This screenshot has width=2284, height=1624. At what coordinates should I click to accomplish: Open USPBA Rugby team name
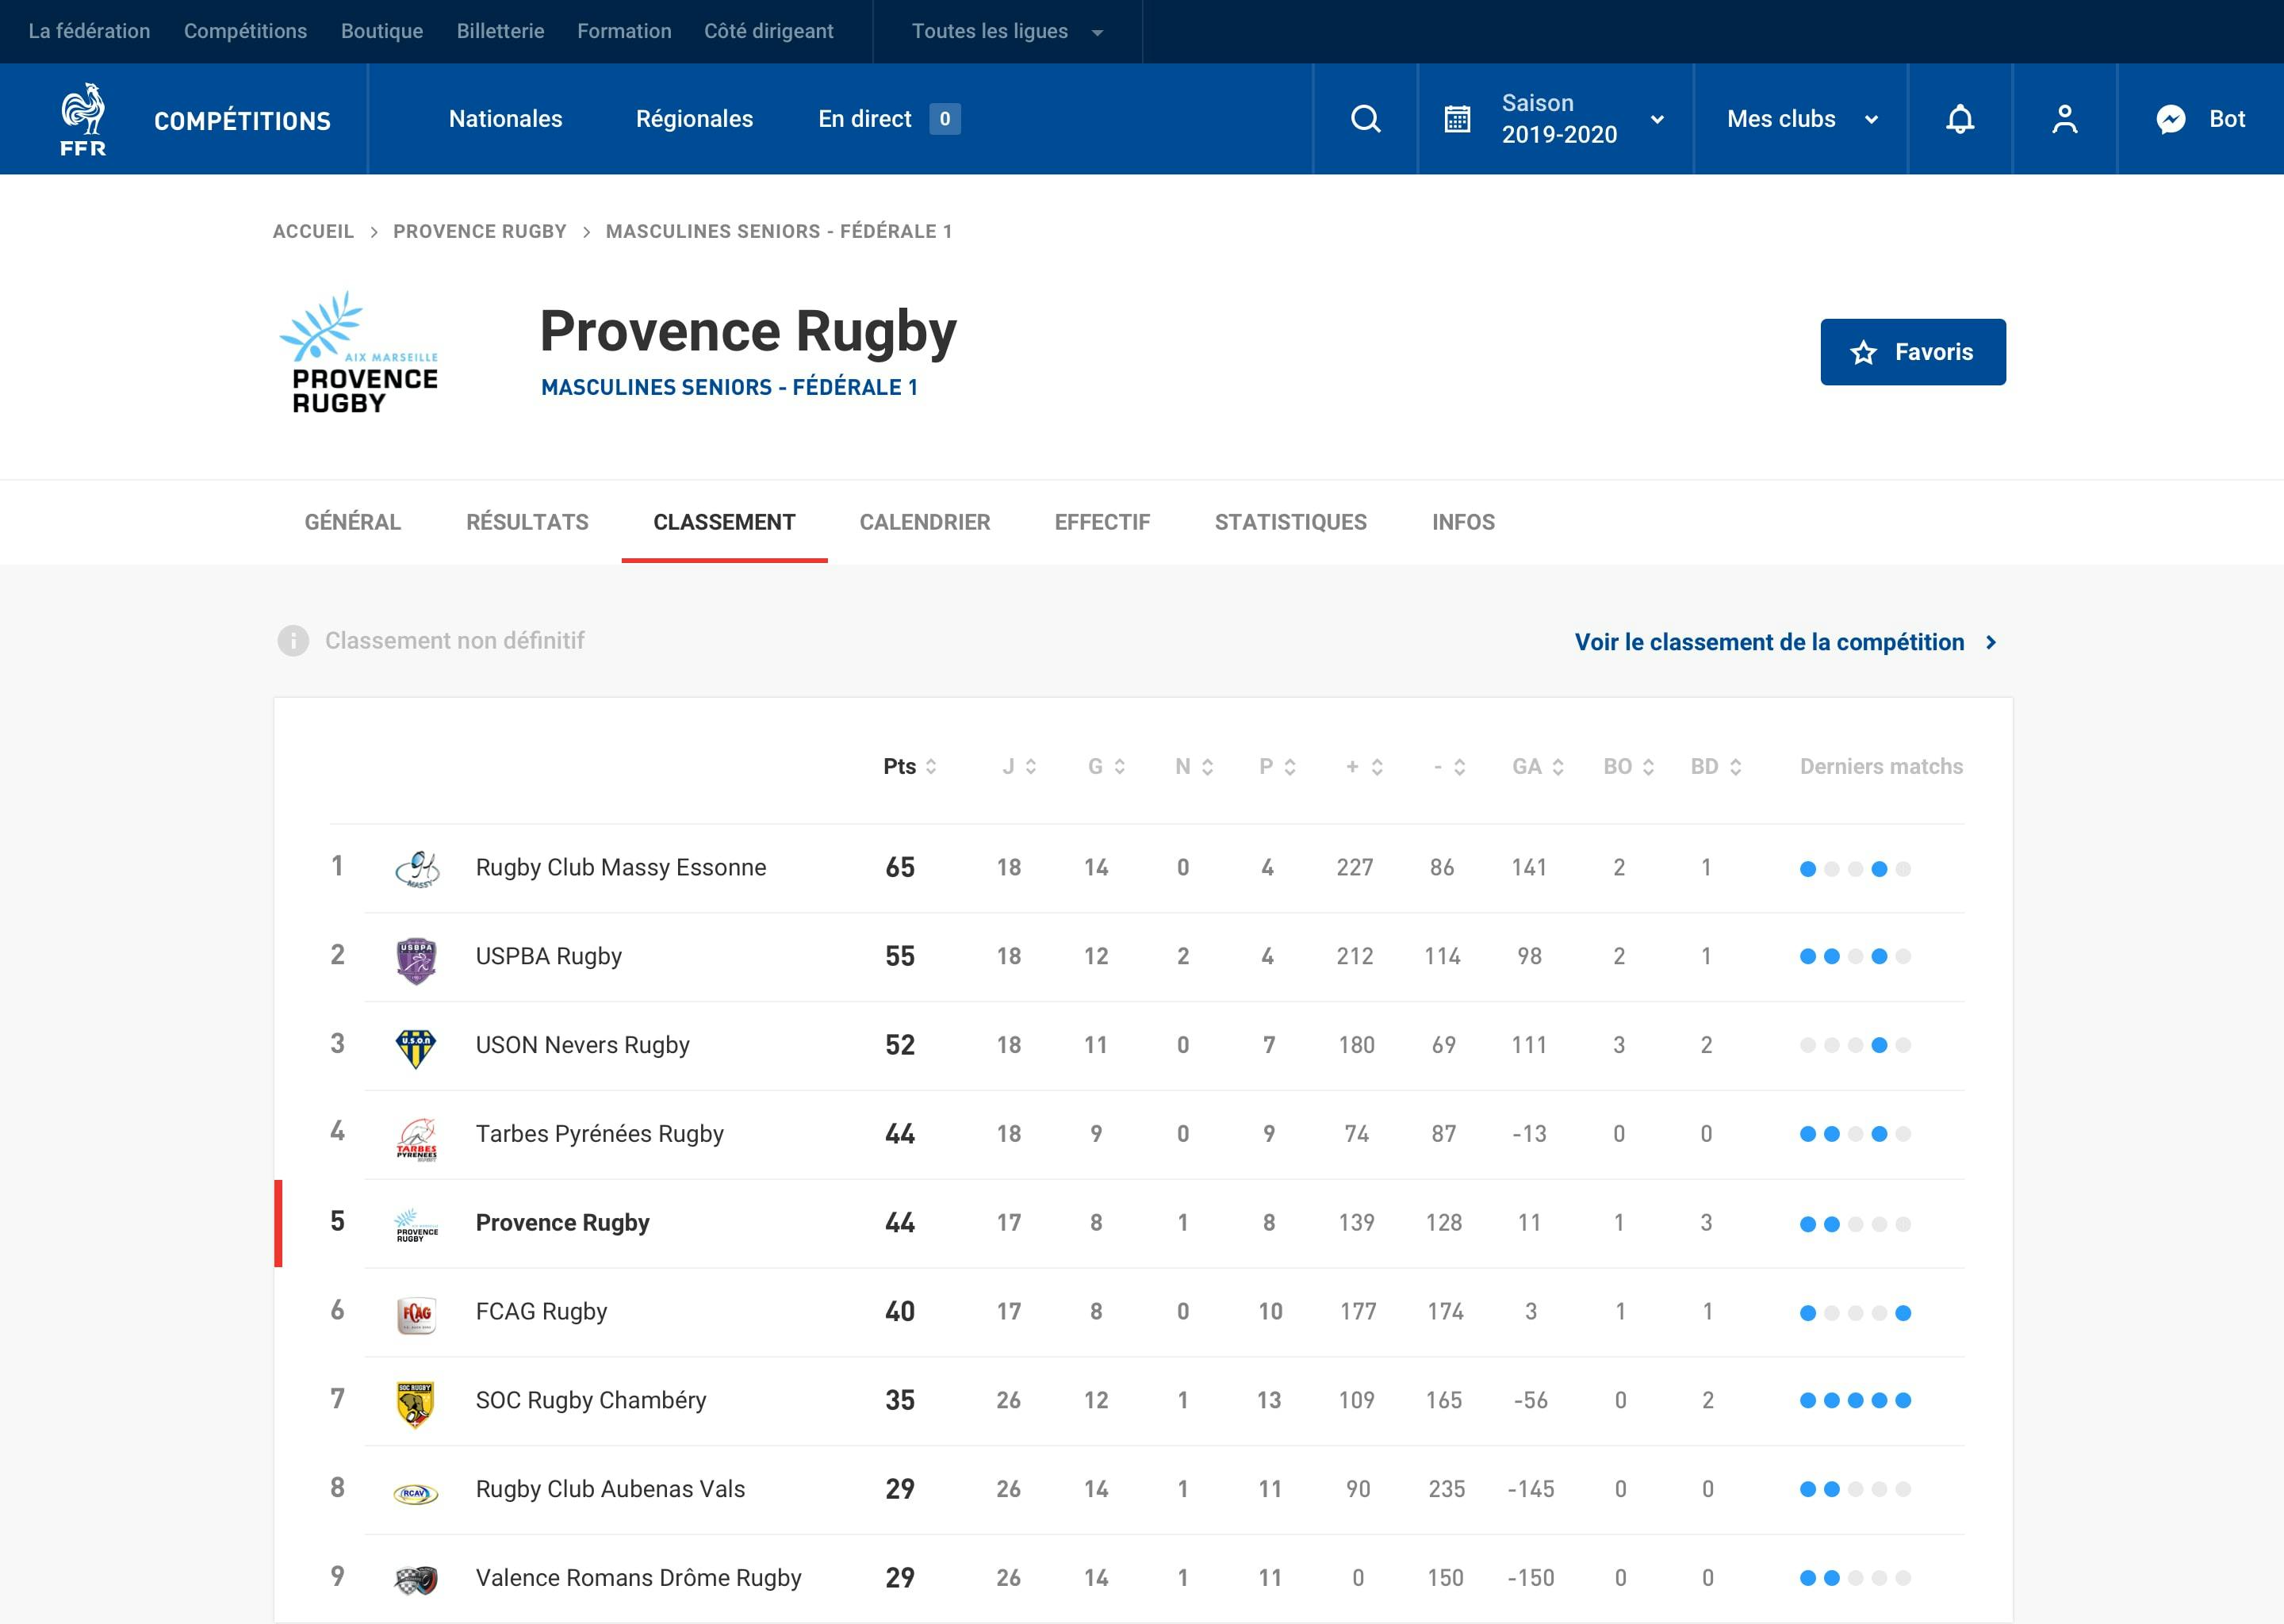[548, 957]
